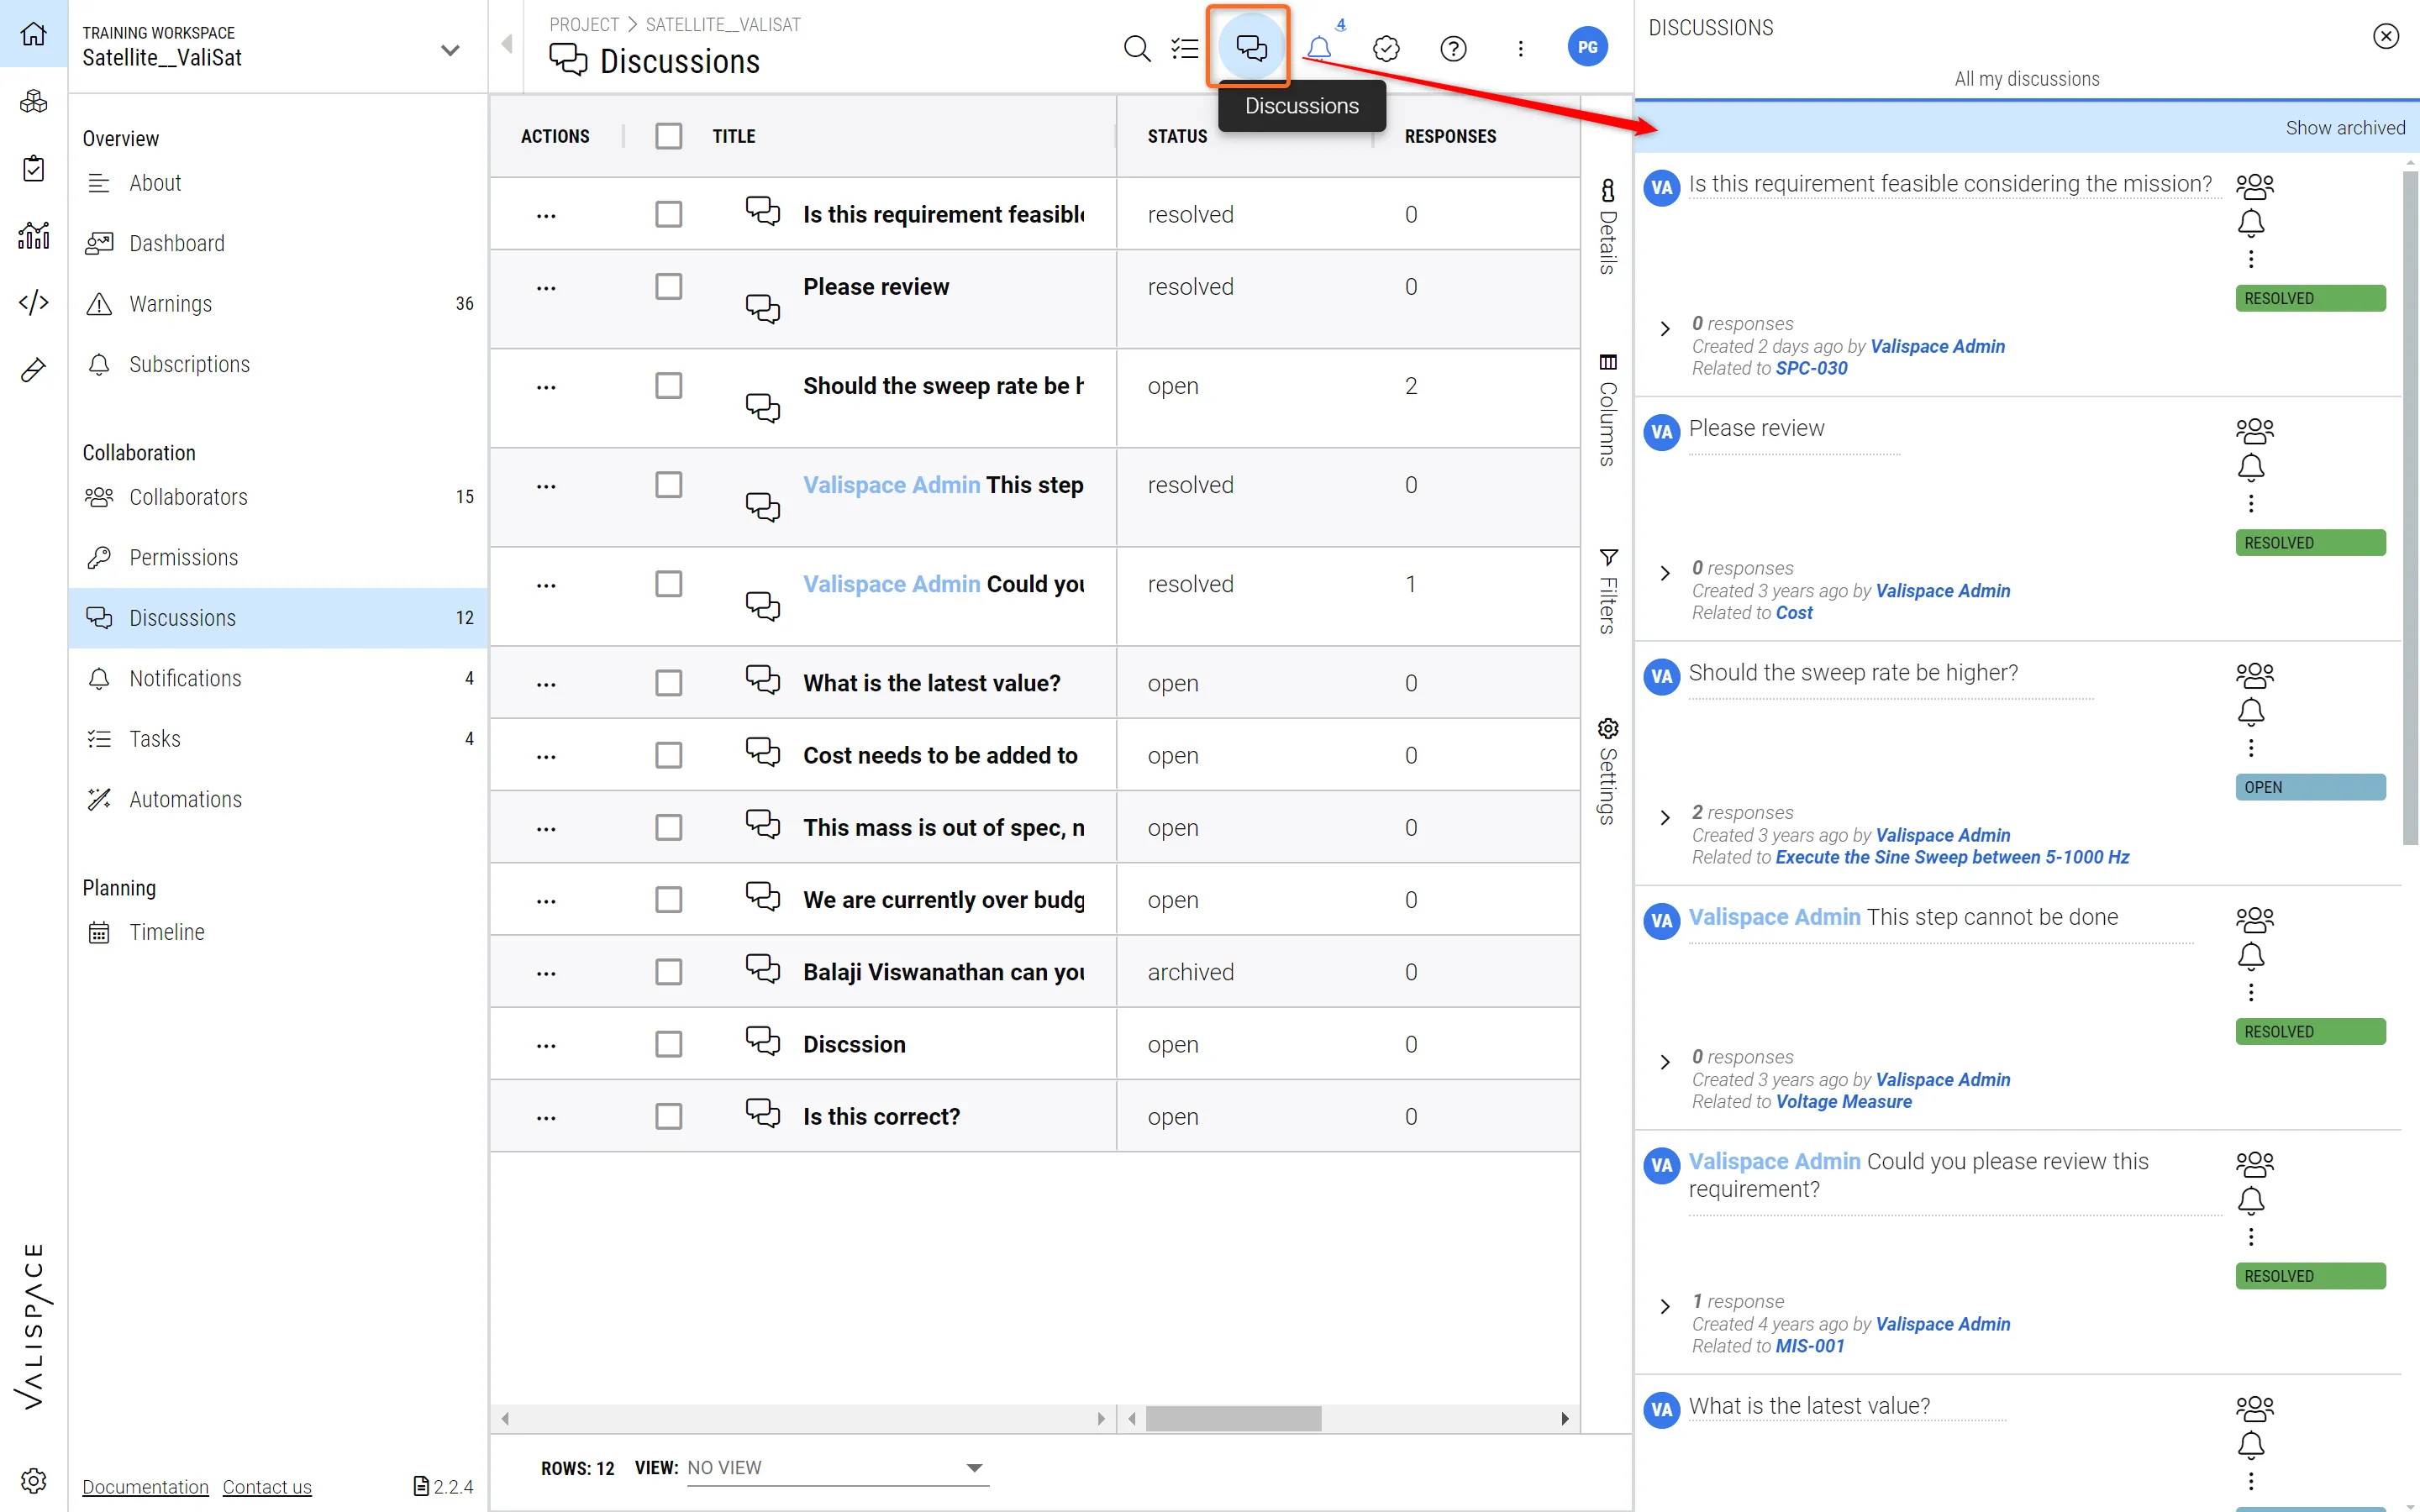The image size is (2420, 1512).
Task: Expand the 1 response of 'Could you please review'
Action: tap(1665, 1307)
